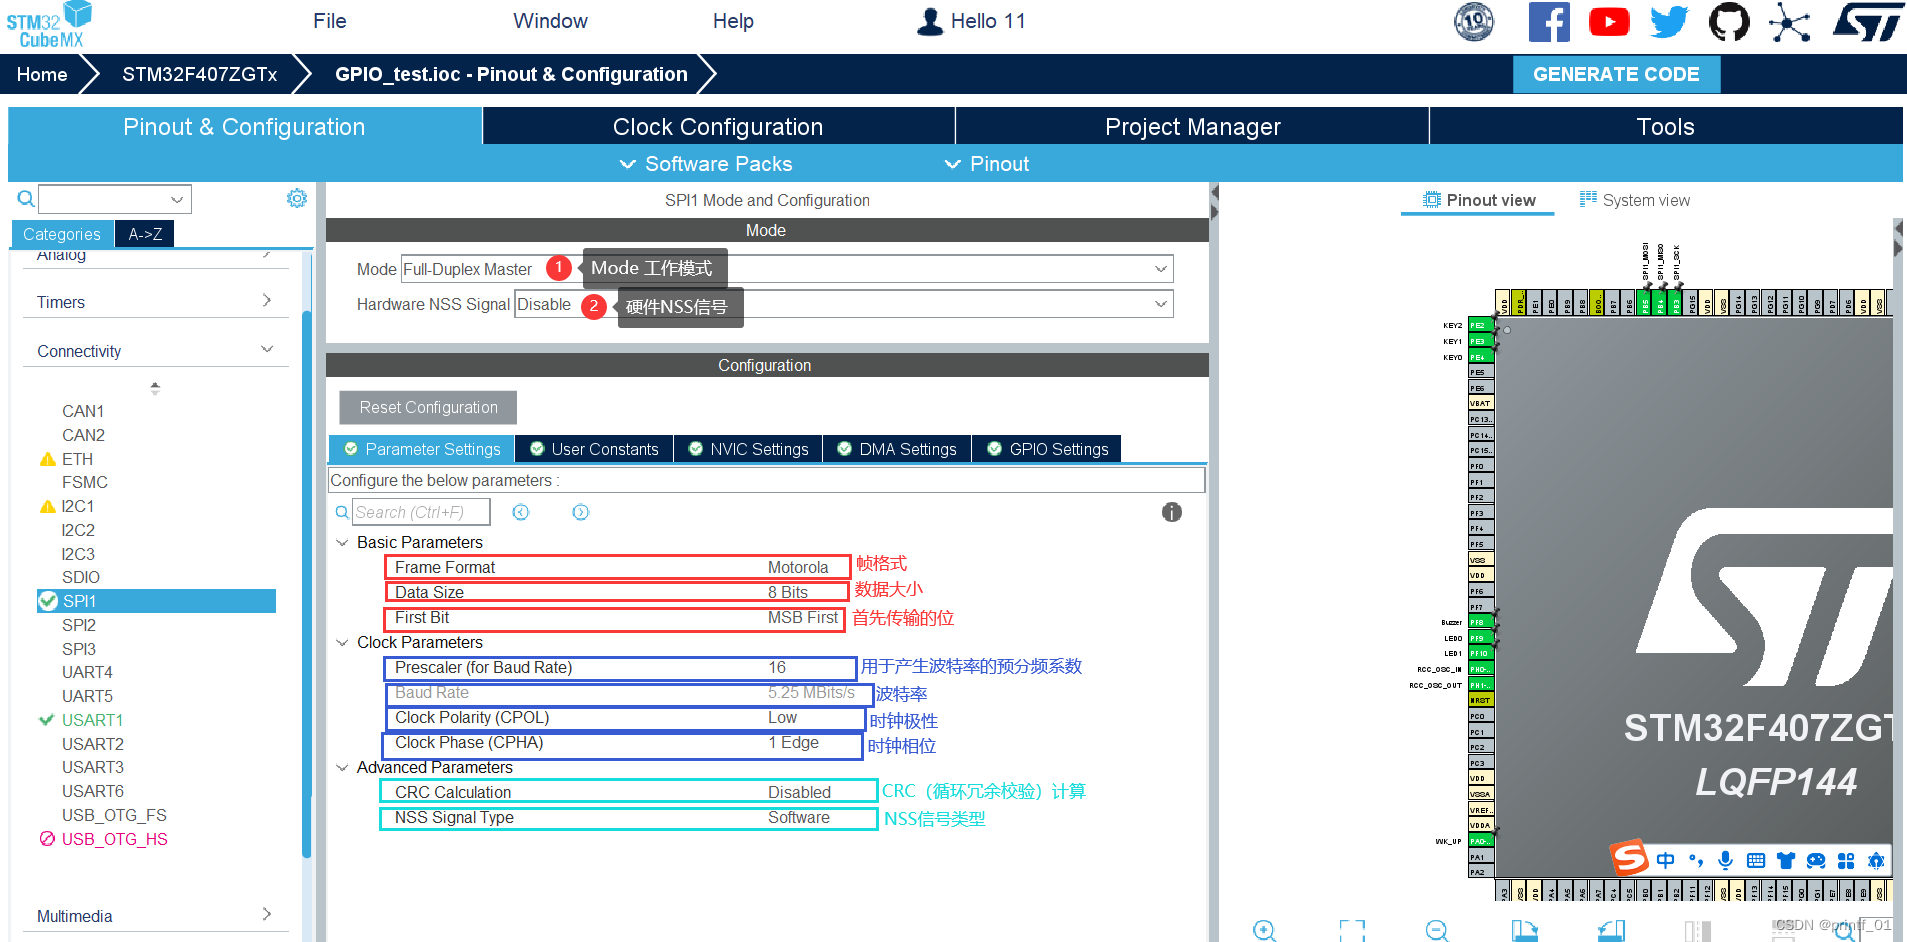Open the YouTube link icon
Image resolution: width=1907 pixels, height=942 pixels.
pos(1609,22)
